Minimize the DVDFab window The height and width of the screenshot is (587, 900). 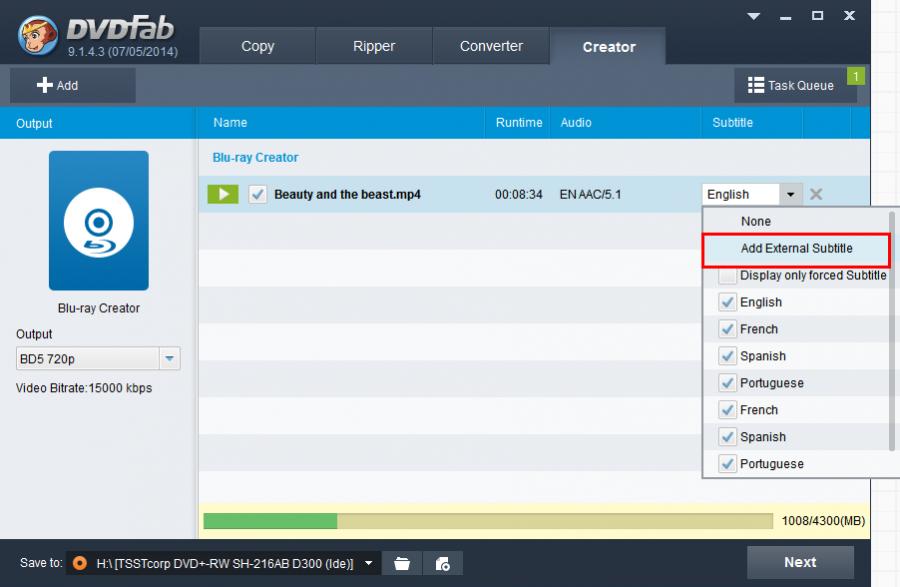point(785,17)
